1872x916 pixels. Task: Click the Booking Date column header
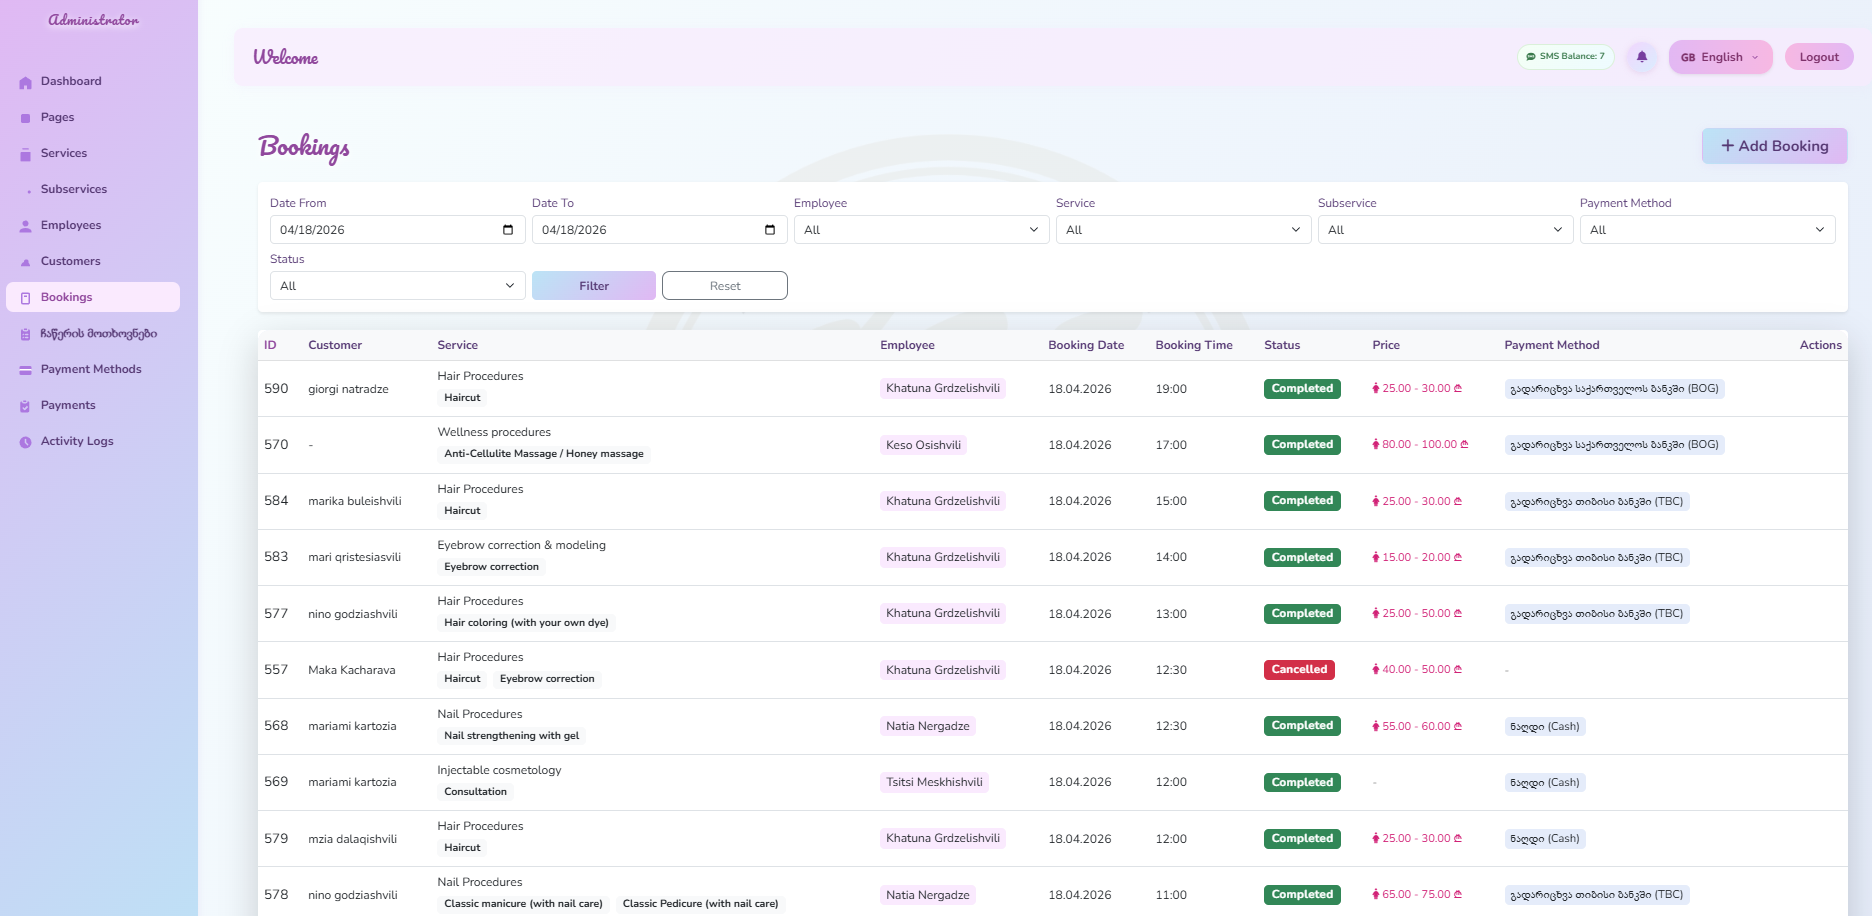[x=1086, y=345]
